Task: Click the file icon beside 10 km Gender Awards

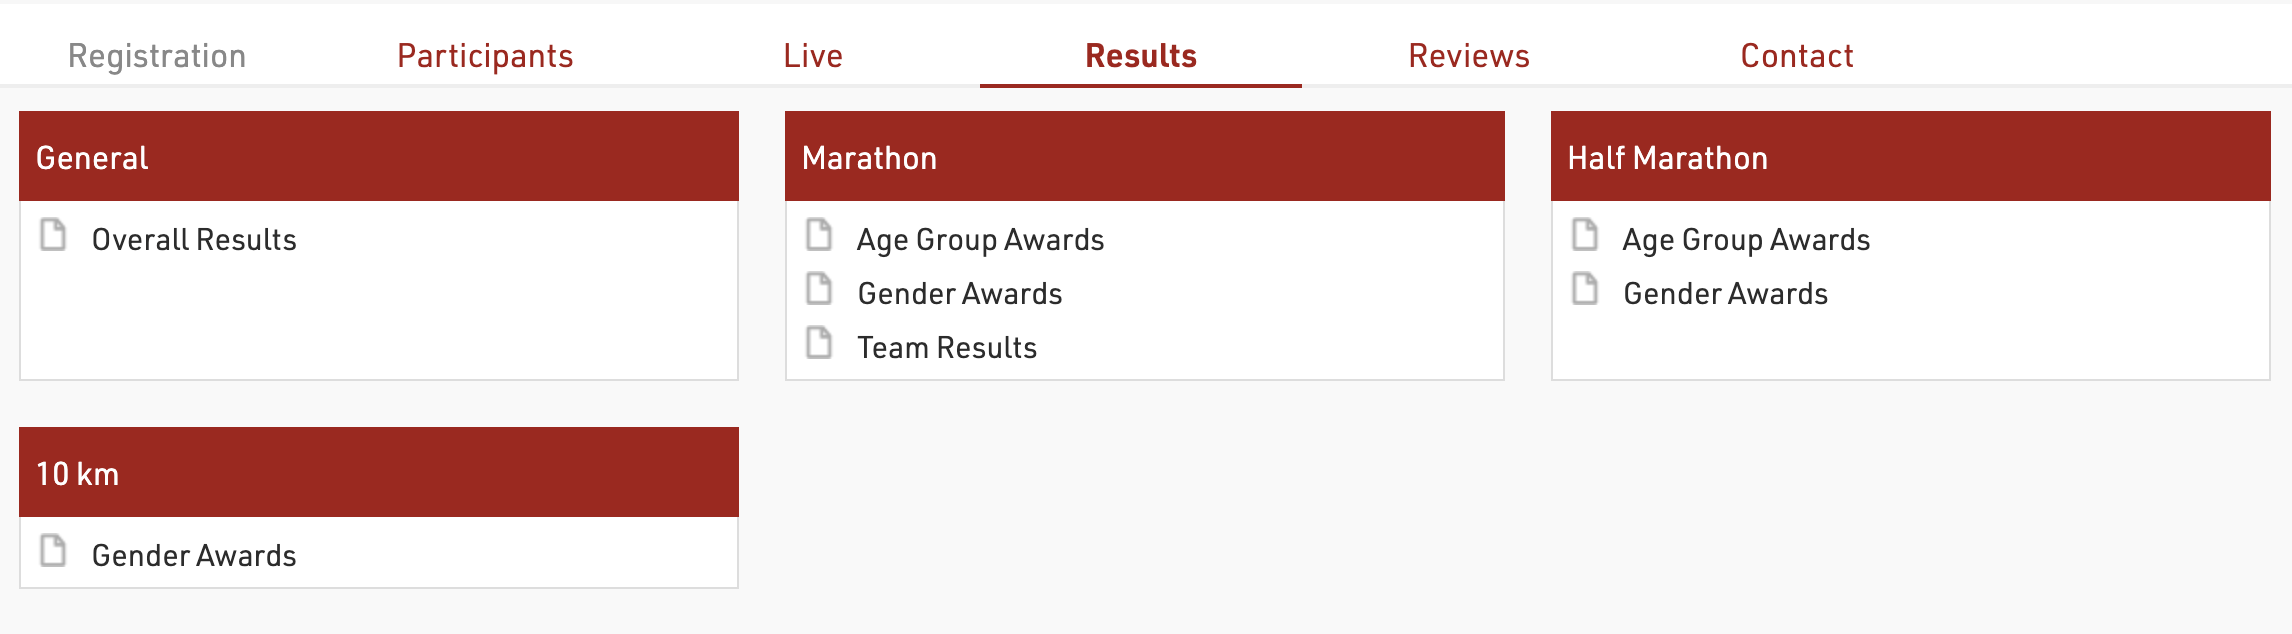Action: 53,551
